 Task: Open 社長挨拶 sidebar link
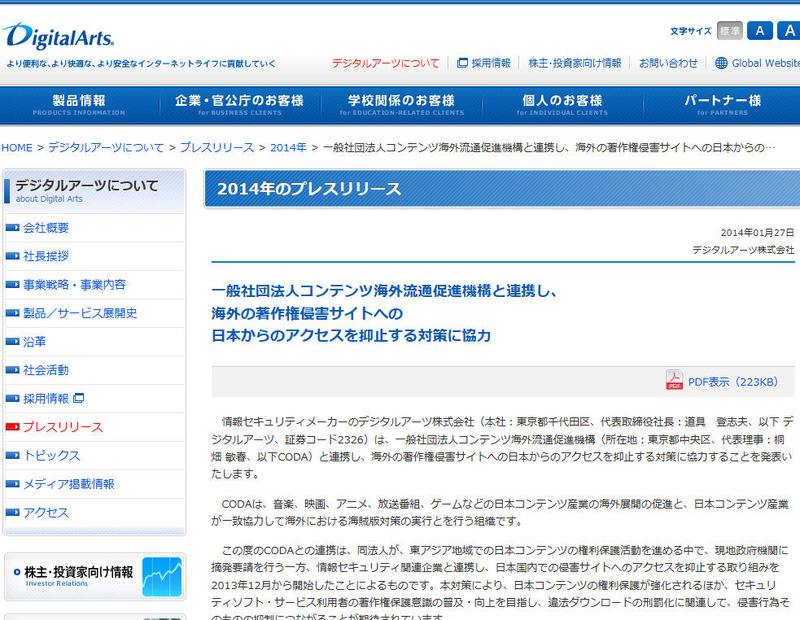coord(46,256)
